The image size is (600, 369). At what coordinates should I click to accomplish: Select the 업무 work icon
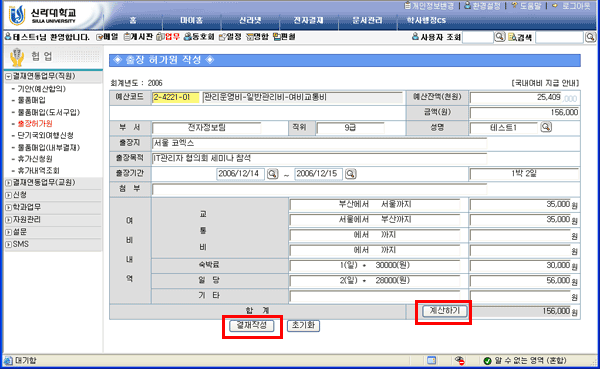[168, 37]
